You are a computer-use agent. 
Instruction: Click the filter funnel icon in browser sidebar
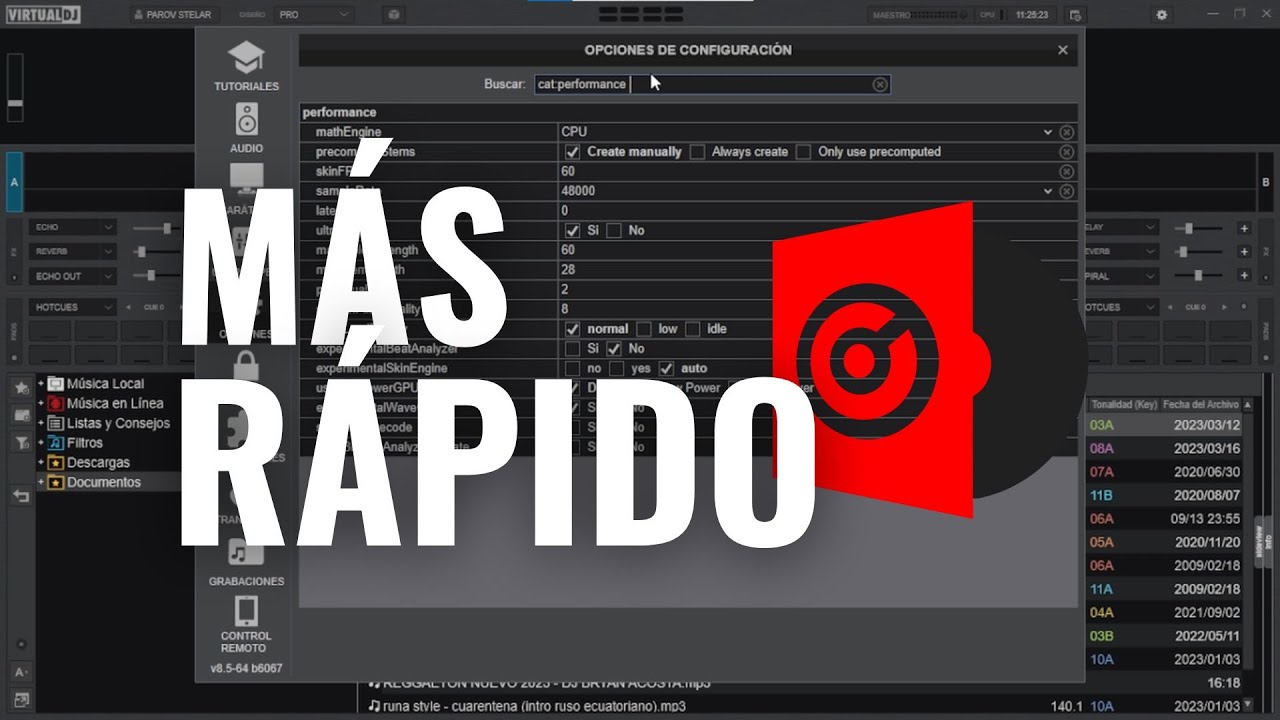[x=21, y=443]
